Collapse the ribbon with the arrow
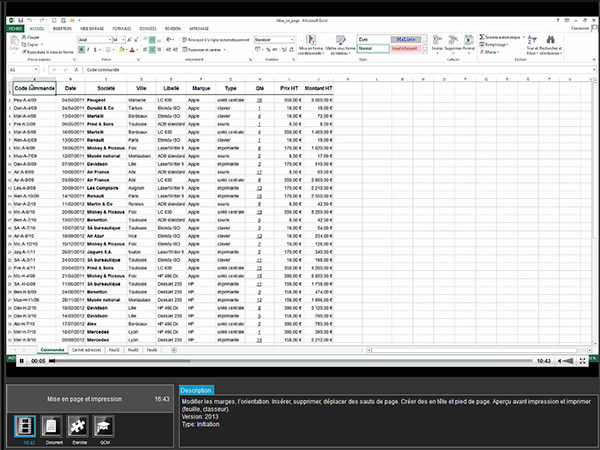The image size is (600, 450). [x=594, y=60]
